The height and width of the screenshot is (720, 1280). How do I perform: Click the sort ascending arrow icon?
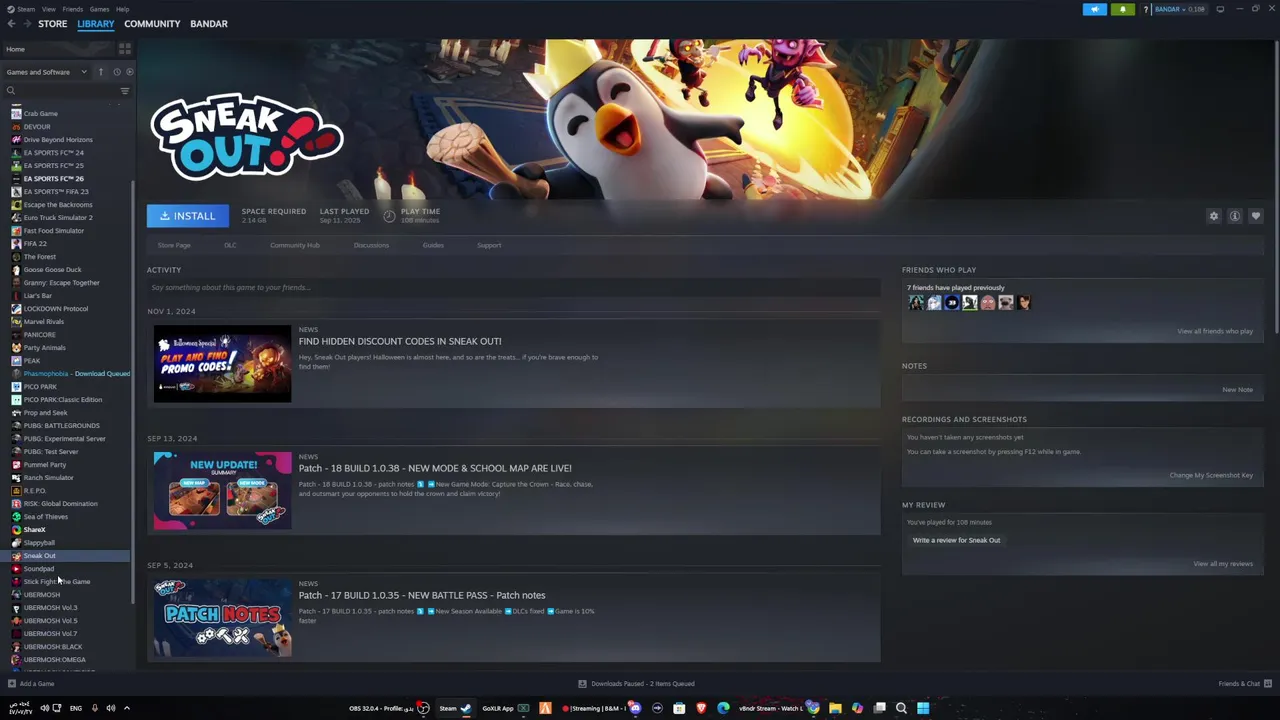pyautogui.click(x=100, y=72)
